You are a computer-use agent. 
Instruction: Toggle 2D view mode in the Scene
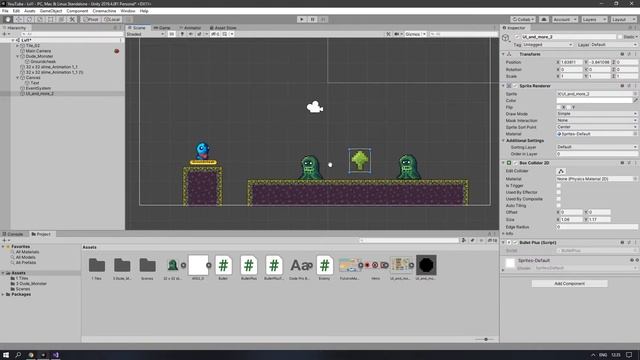172,34
